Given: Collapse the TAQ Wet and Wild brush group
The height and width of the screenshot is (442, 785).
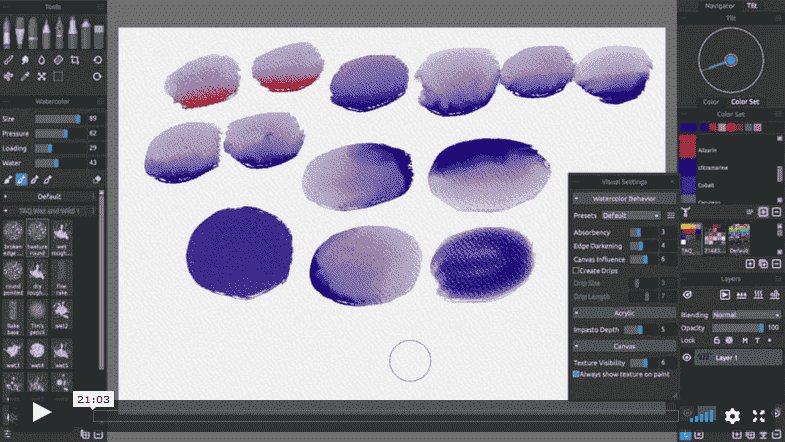Looking at the screenshot, I should [x=6, y=211].
